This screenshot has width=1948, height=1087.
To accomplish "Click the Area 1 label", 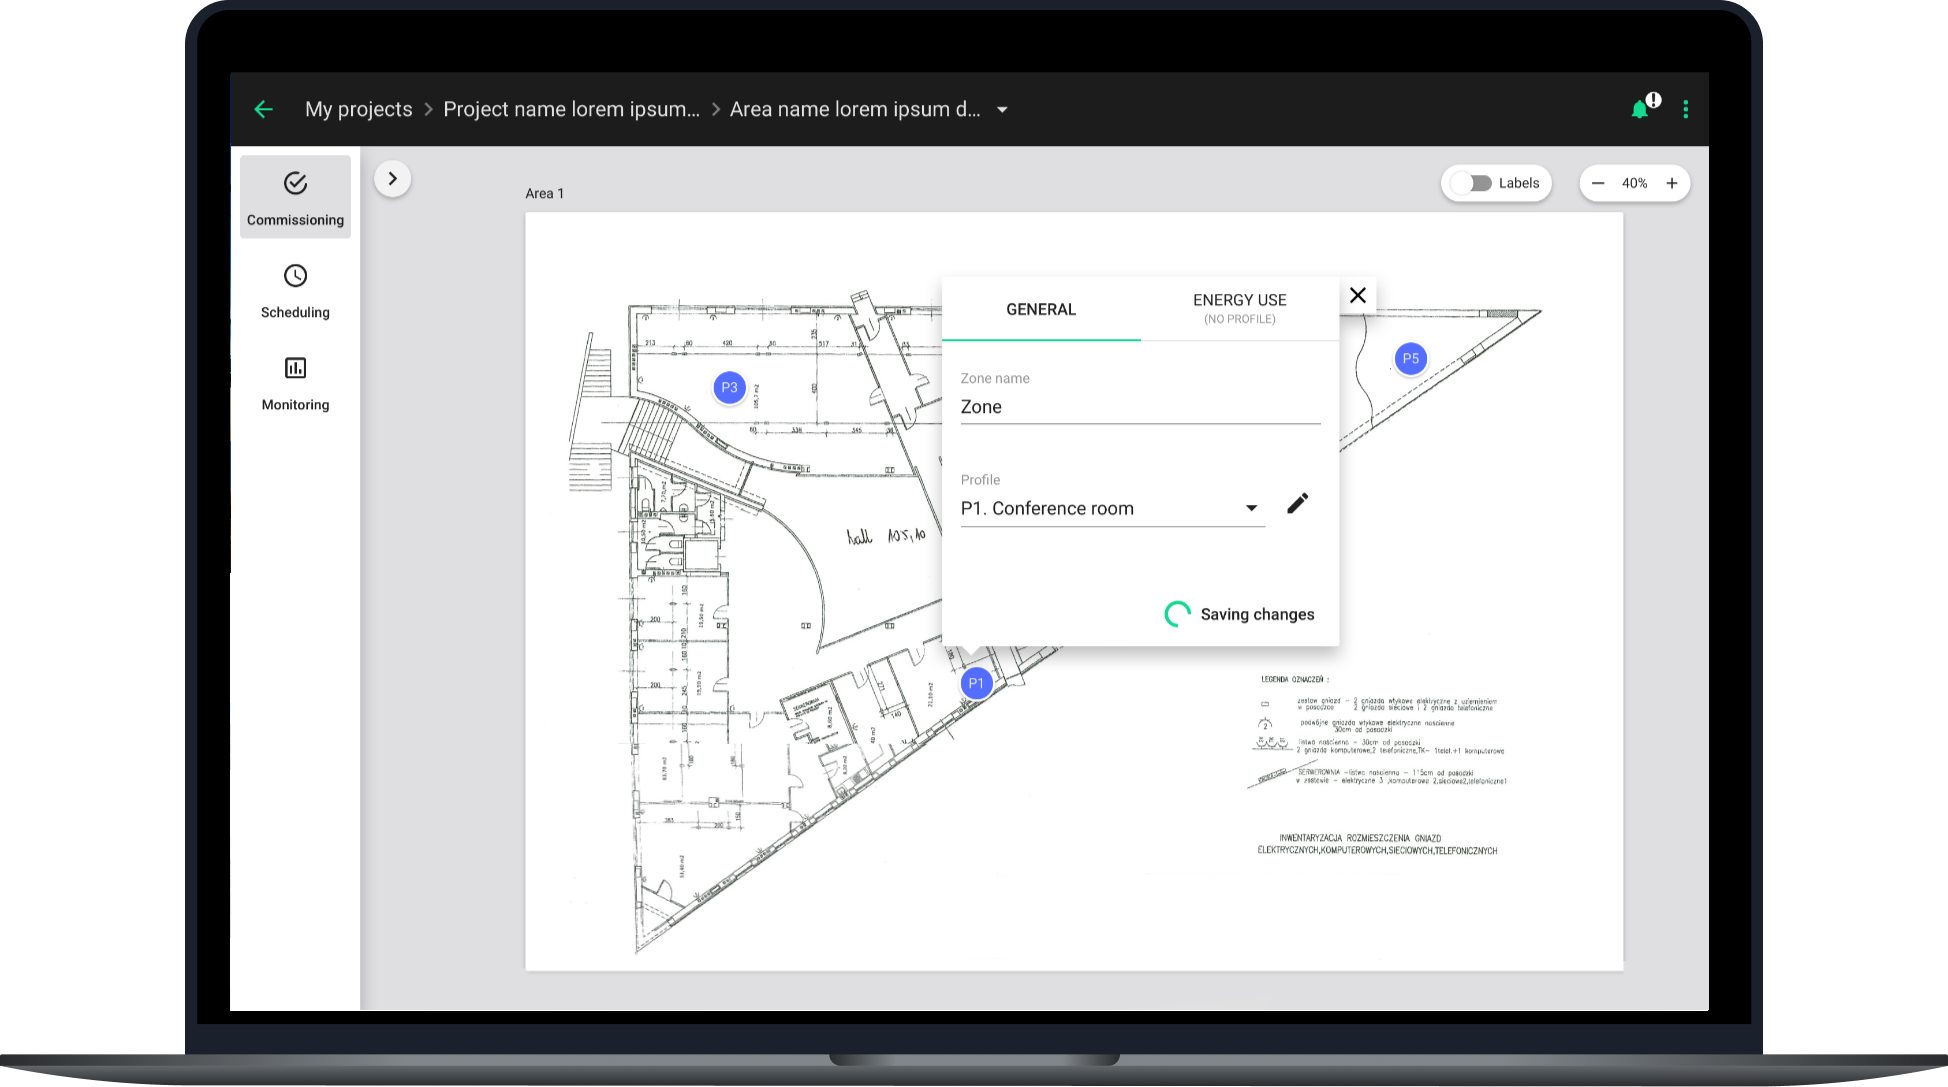I will (545, 193).
